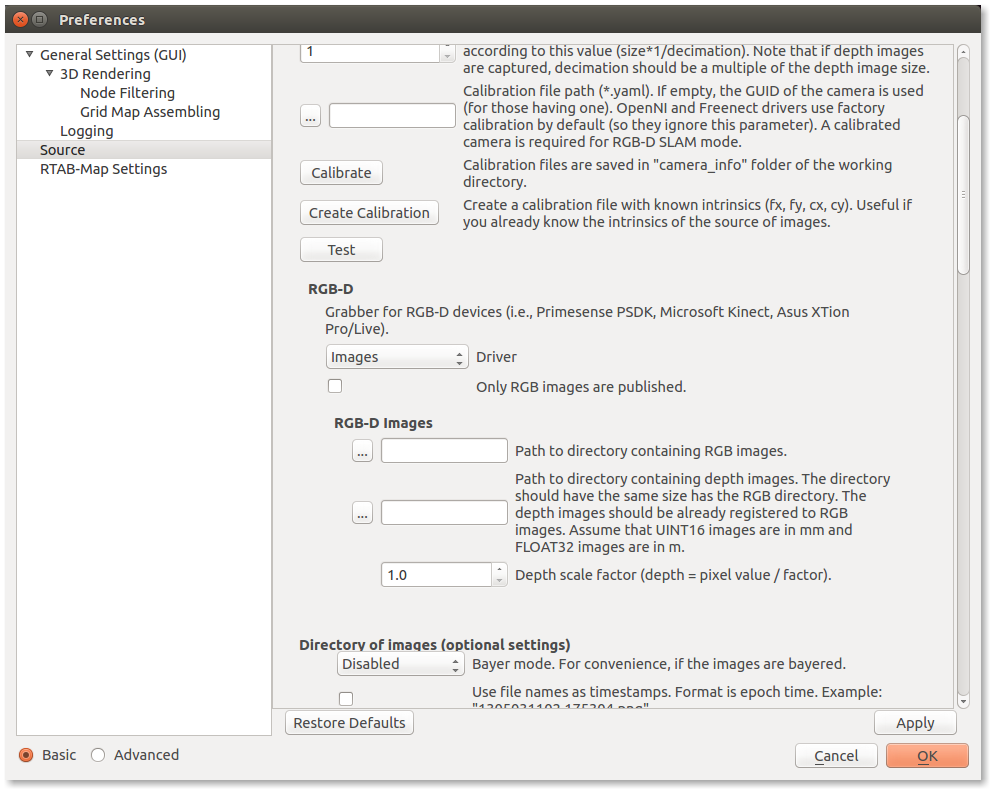Select the Advanced radio button
This screenshot has height=789, width=990.
(x=98, y=755)
